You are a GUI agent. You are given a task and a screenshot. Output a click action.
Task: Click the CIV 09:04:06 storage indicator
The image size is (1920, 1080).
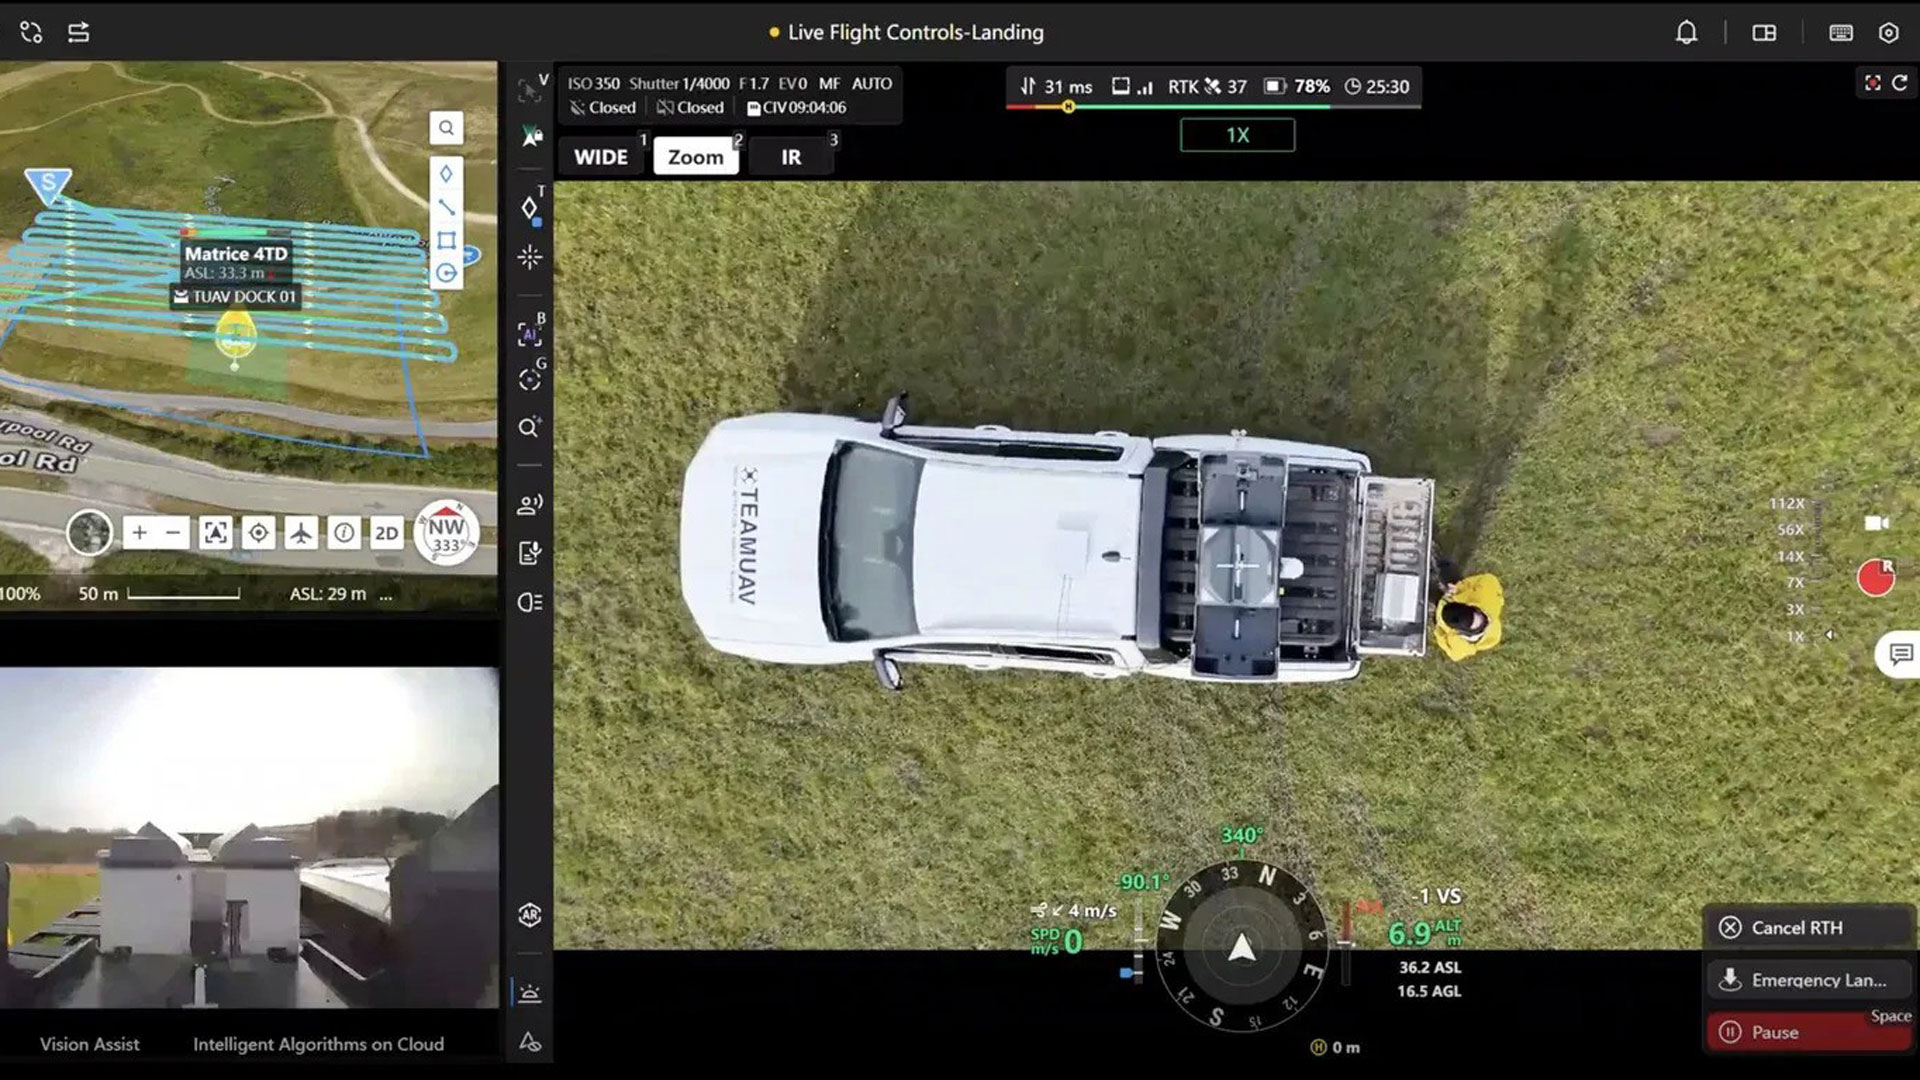[x=796, y=108]
